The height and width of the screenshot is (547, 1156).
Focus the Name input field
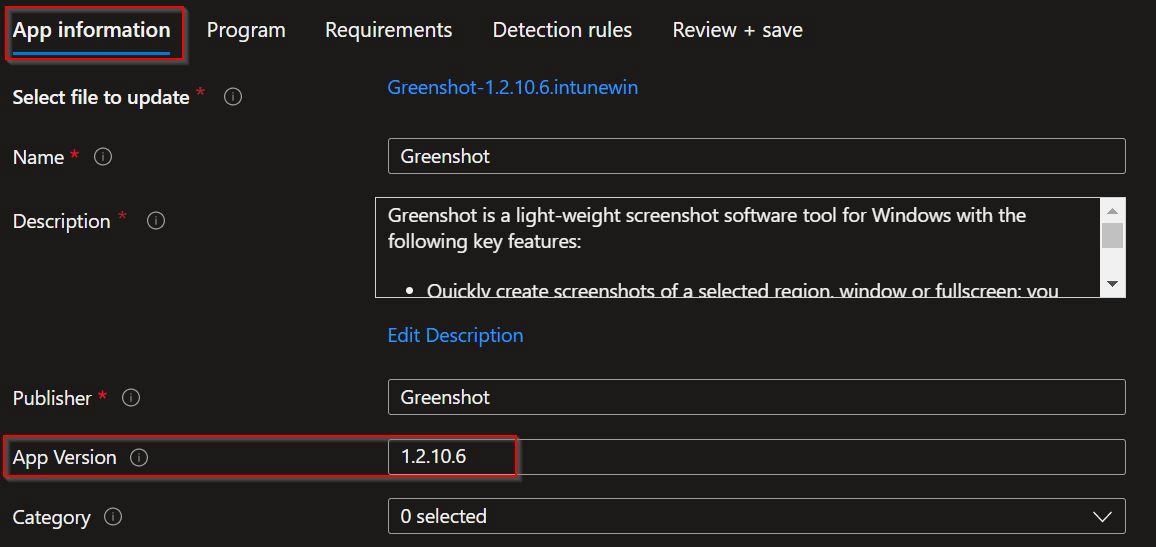pyautogui.click(x=756, y=156)
